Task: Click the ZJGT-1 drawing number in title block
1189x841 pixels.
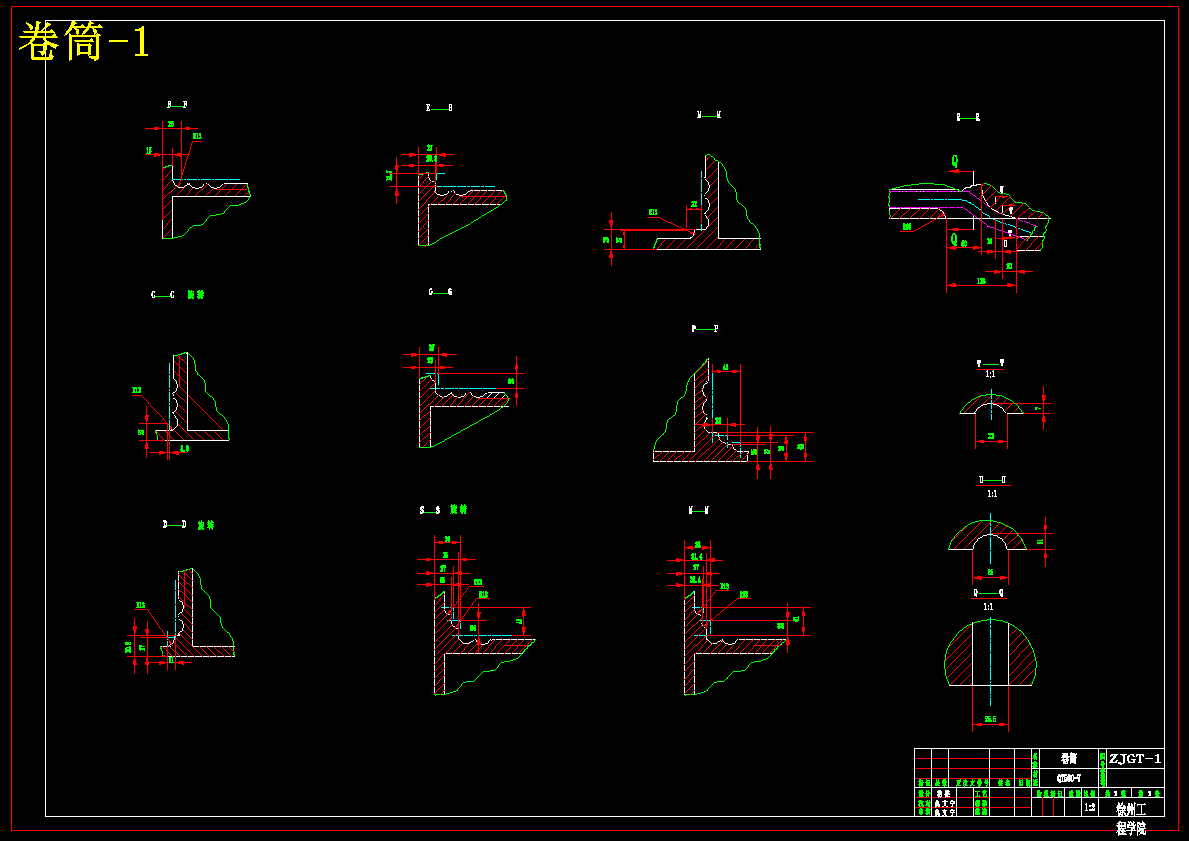Action: (x=1135, y=758)
